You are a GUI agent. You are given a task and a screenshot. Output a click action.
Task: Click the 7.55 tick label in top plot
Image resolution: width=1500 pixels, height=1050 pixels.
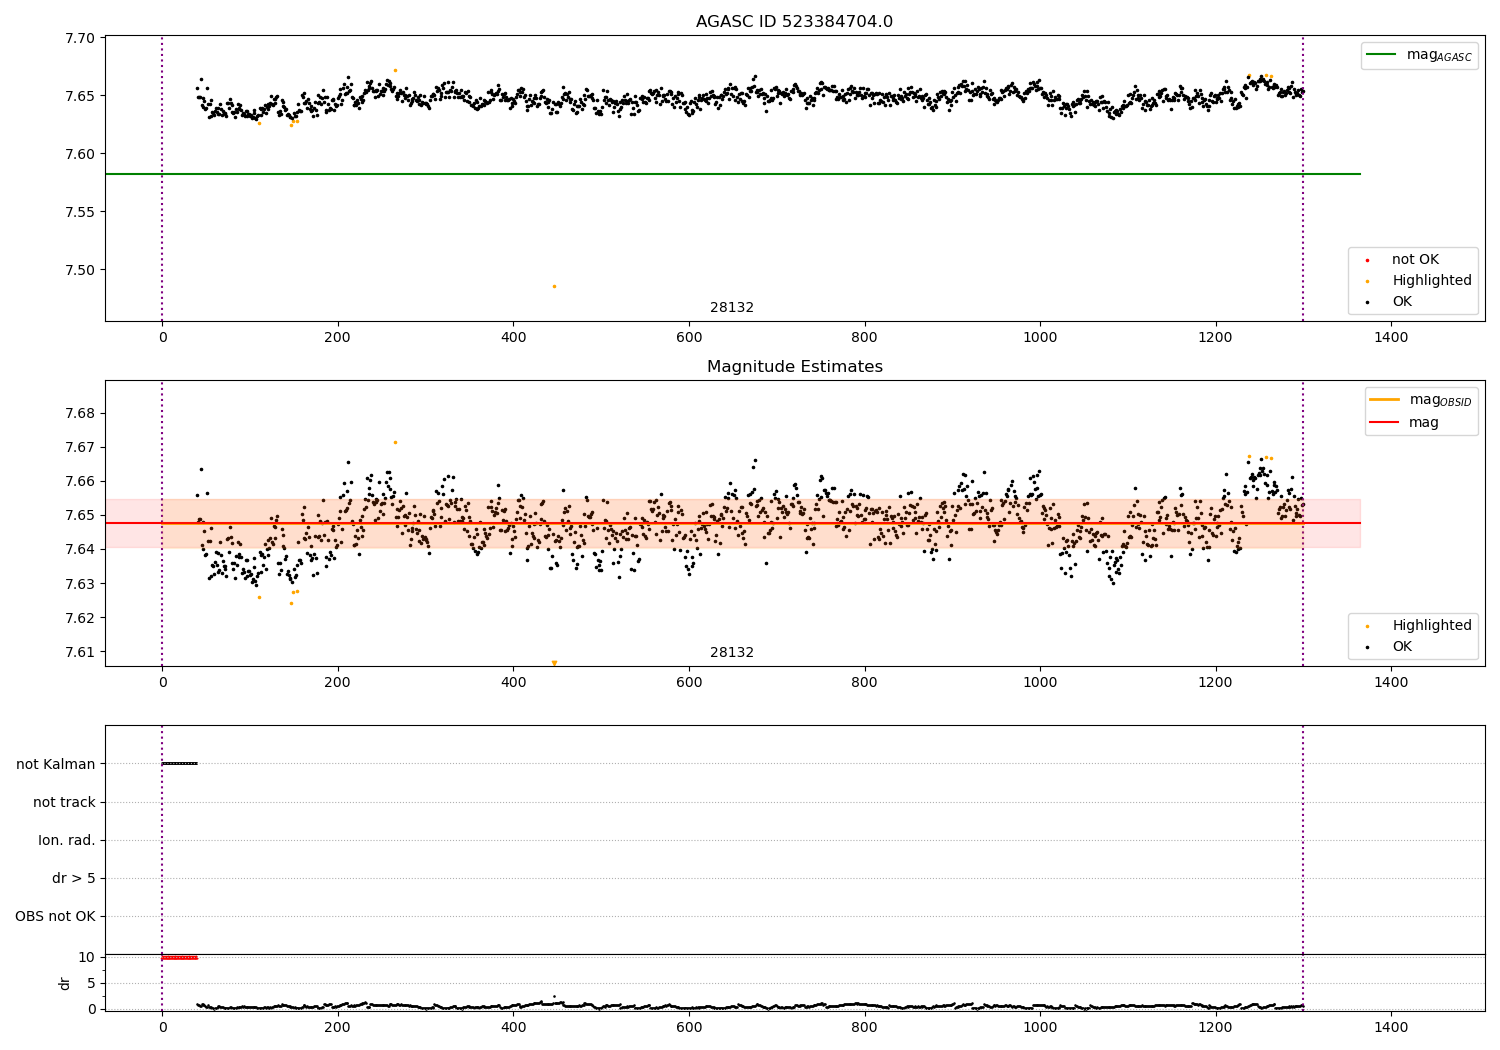80,212
